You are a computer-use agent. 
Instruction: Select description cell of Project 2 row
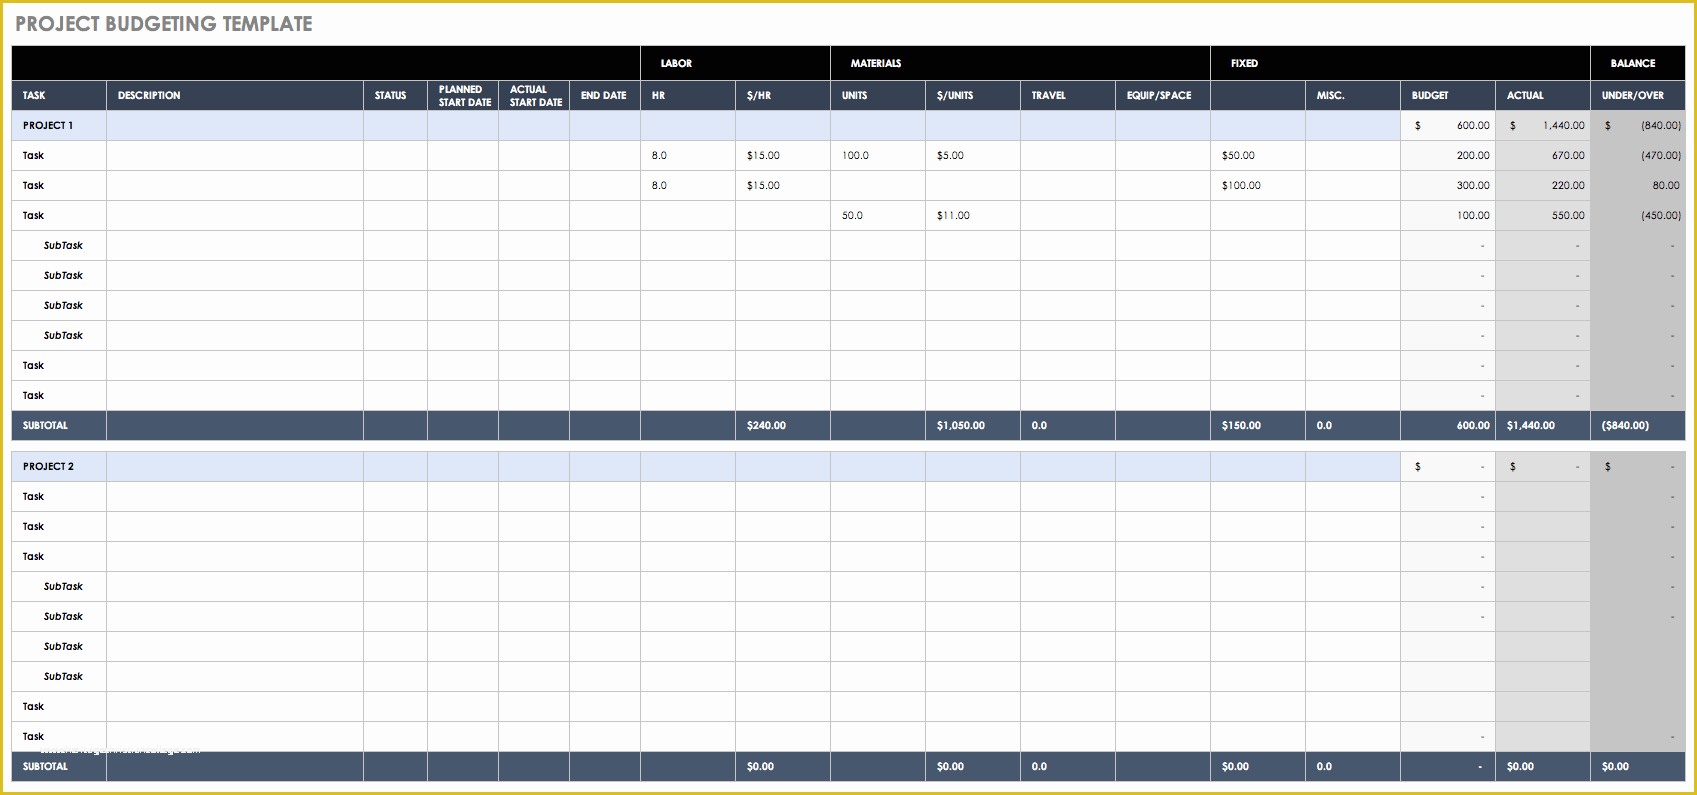click(235, 466)
